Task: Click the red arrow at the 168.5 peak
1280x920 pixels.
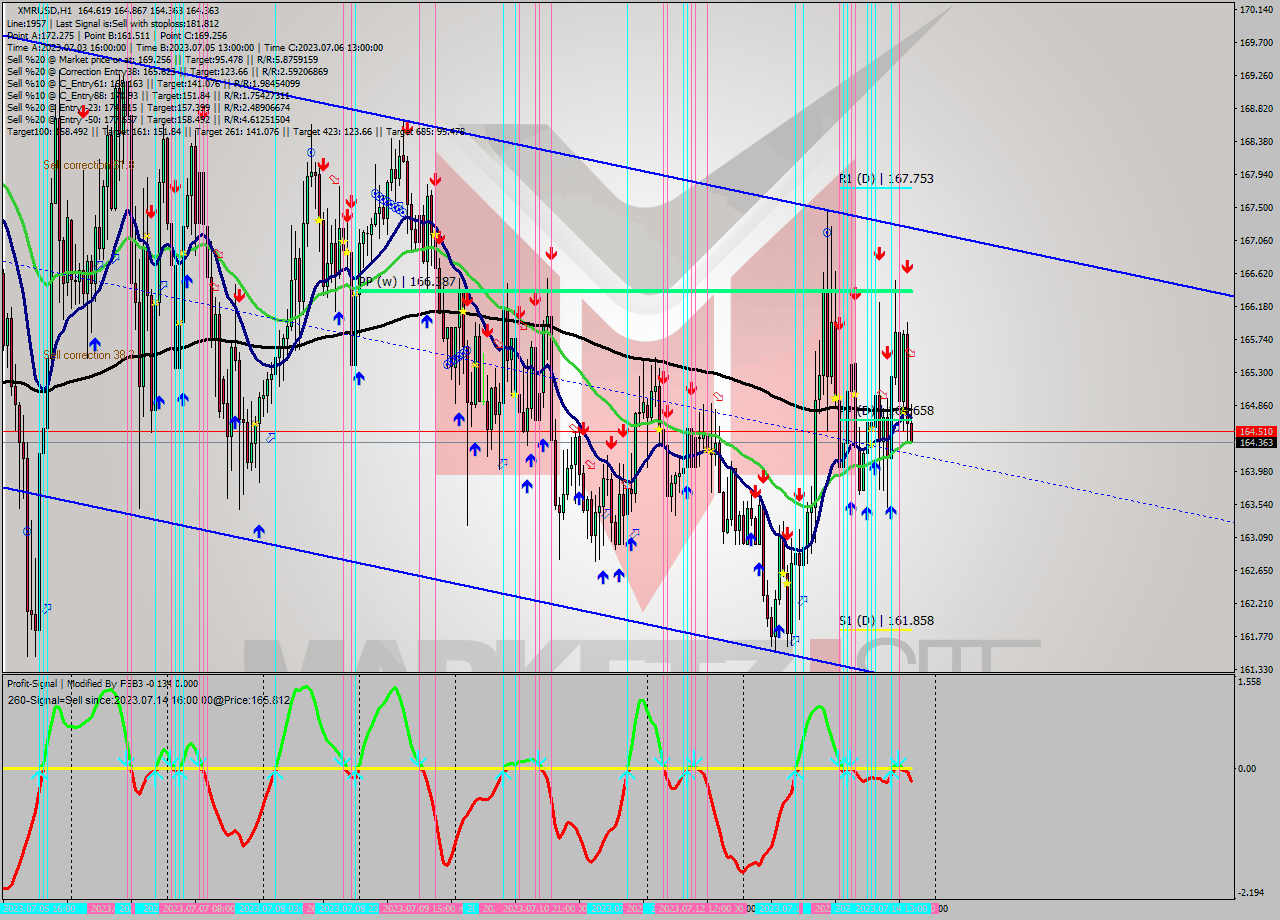Action: pos(407,127)
